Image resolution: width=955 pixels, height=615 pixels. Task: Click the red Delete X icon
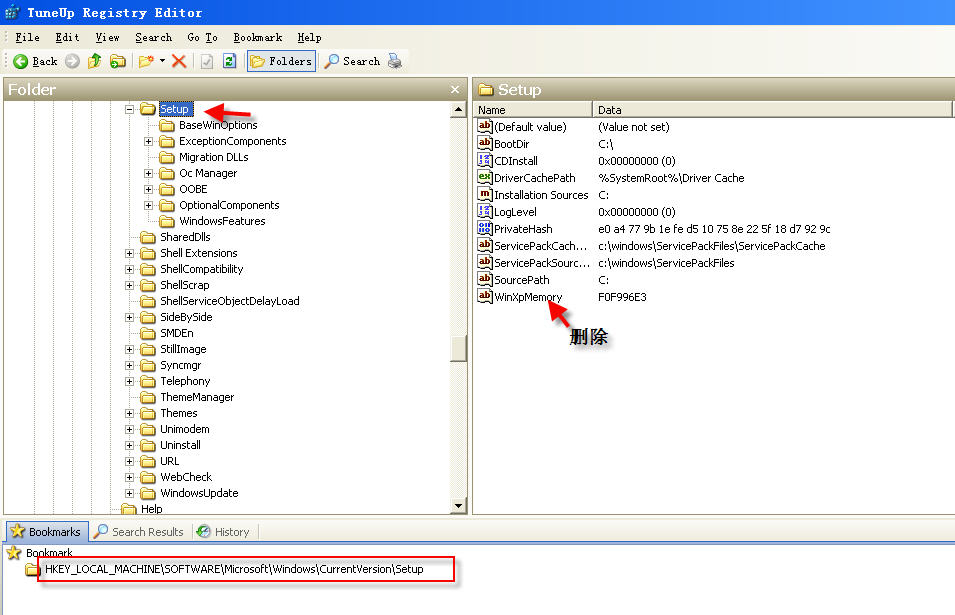coord(179,61)
